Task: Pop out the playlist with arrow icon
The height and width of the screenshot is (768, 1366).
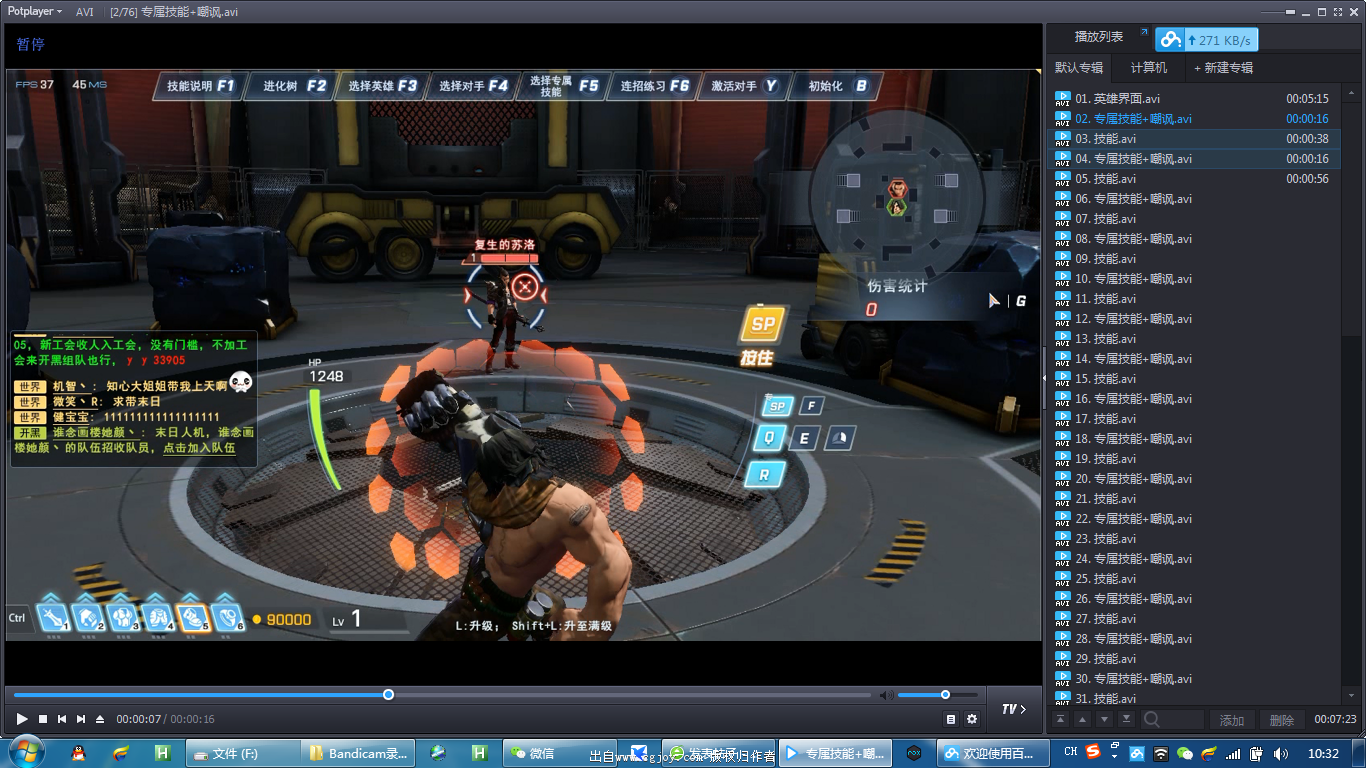Action: coord(1144,33)
